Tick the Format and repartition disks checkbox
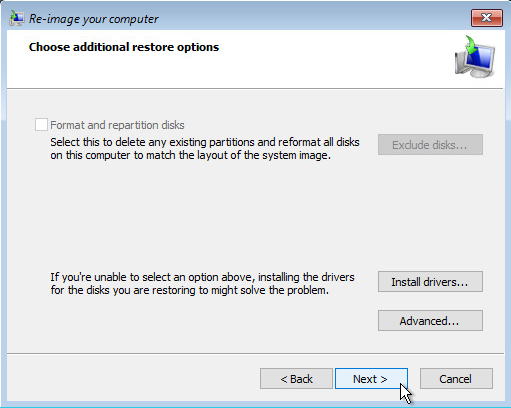This screenshot has width=511, height=408. [41, 125]
